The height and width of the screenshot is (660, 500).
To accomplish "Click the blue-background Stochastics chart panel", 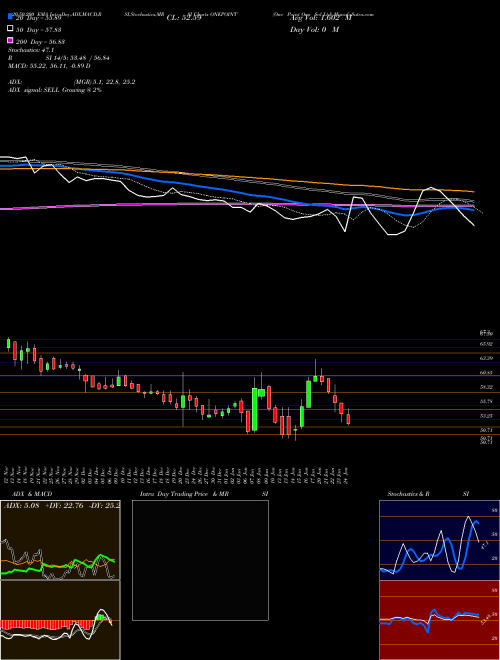I will click(439, 540).
